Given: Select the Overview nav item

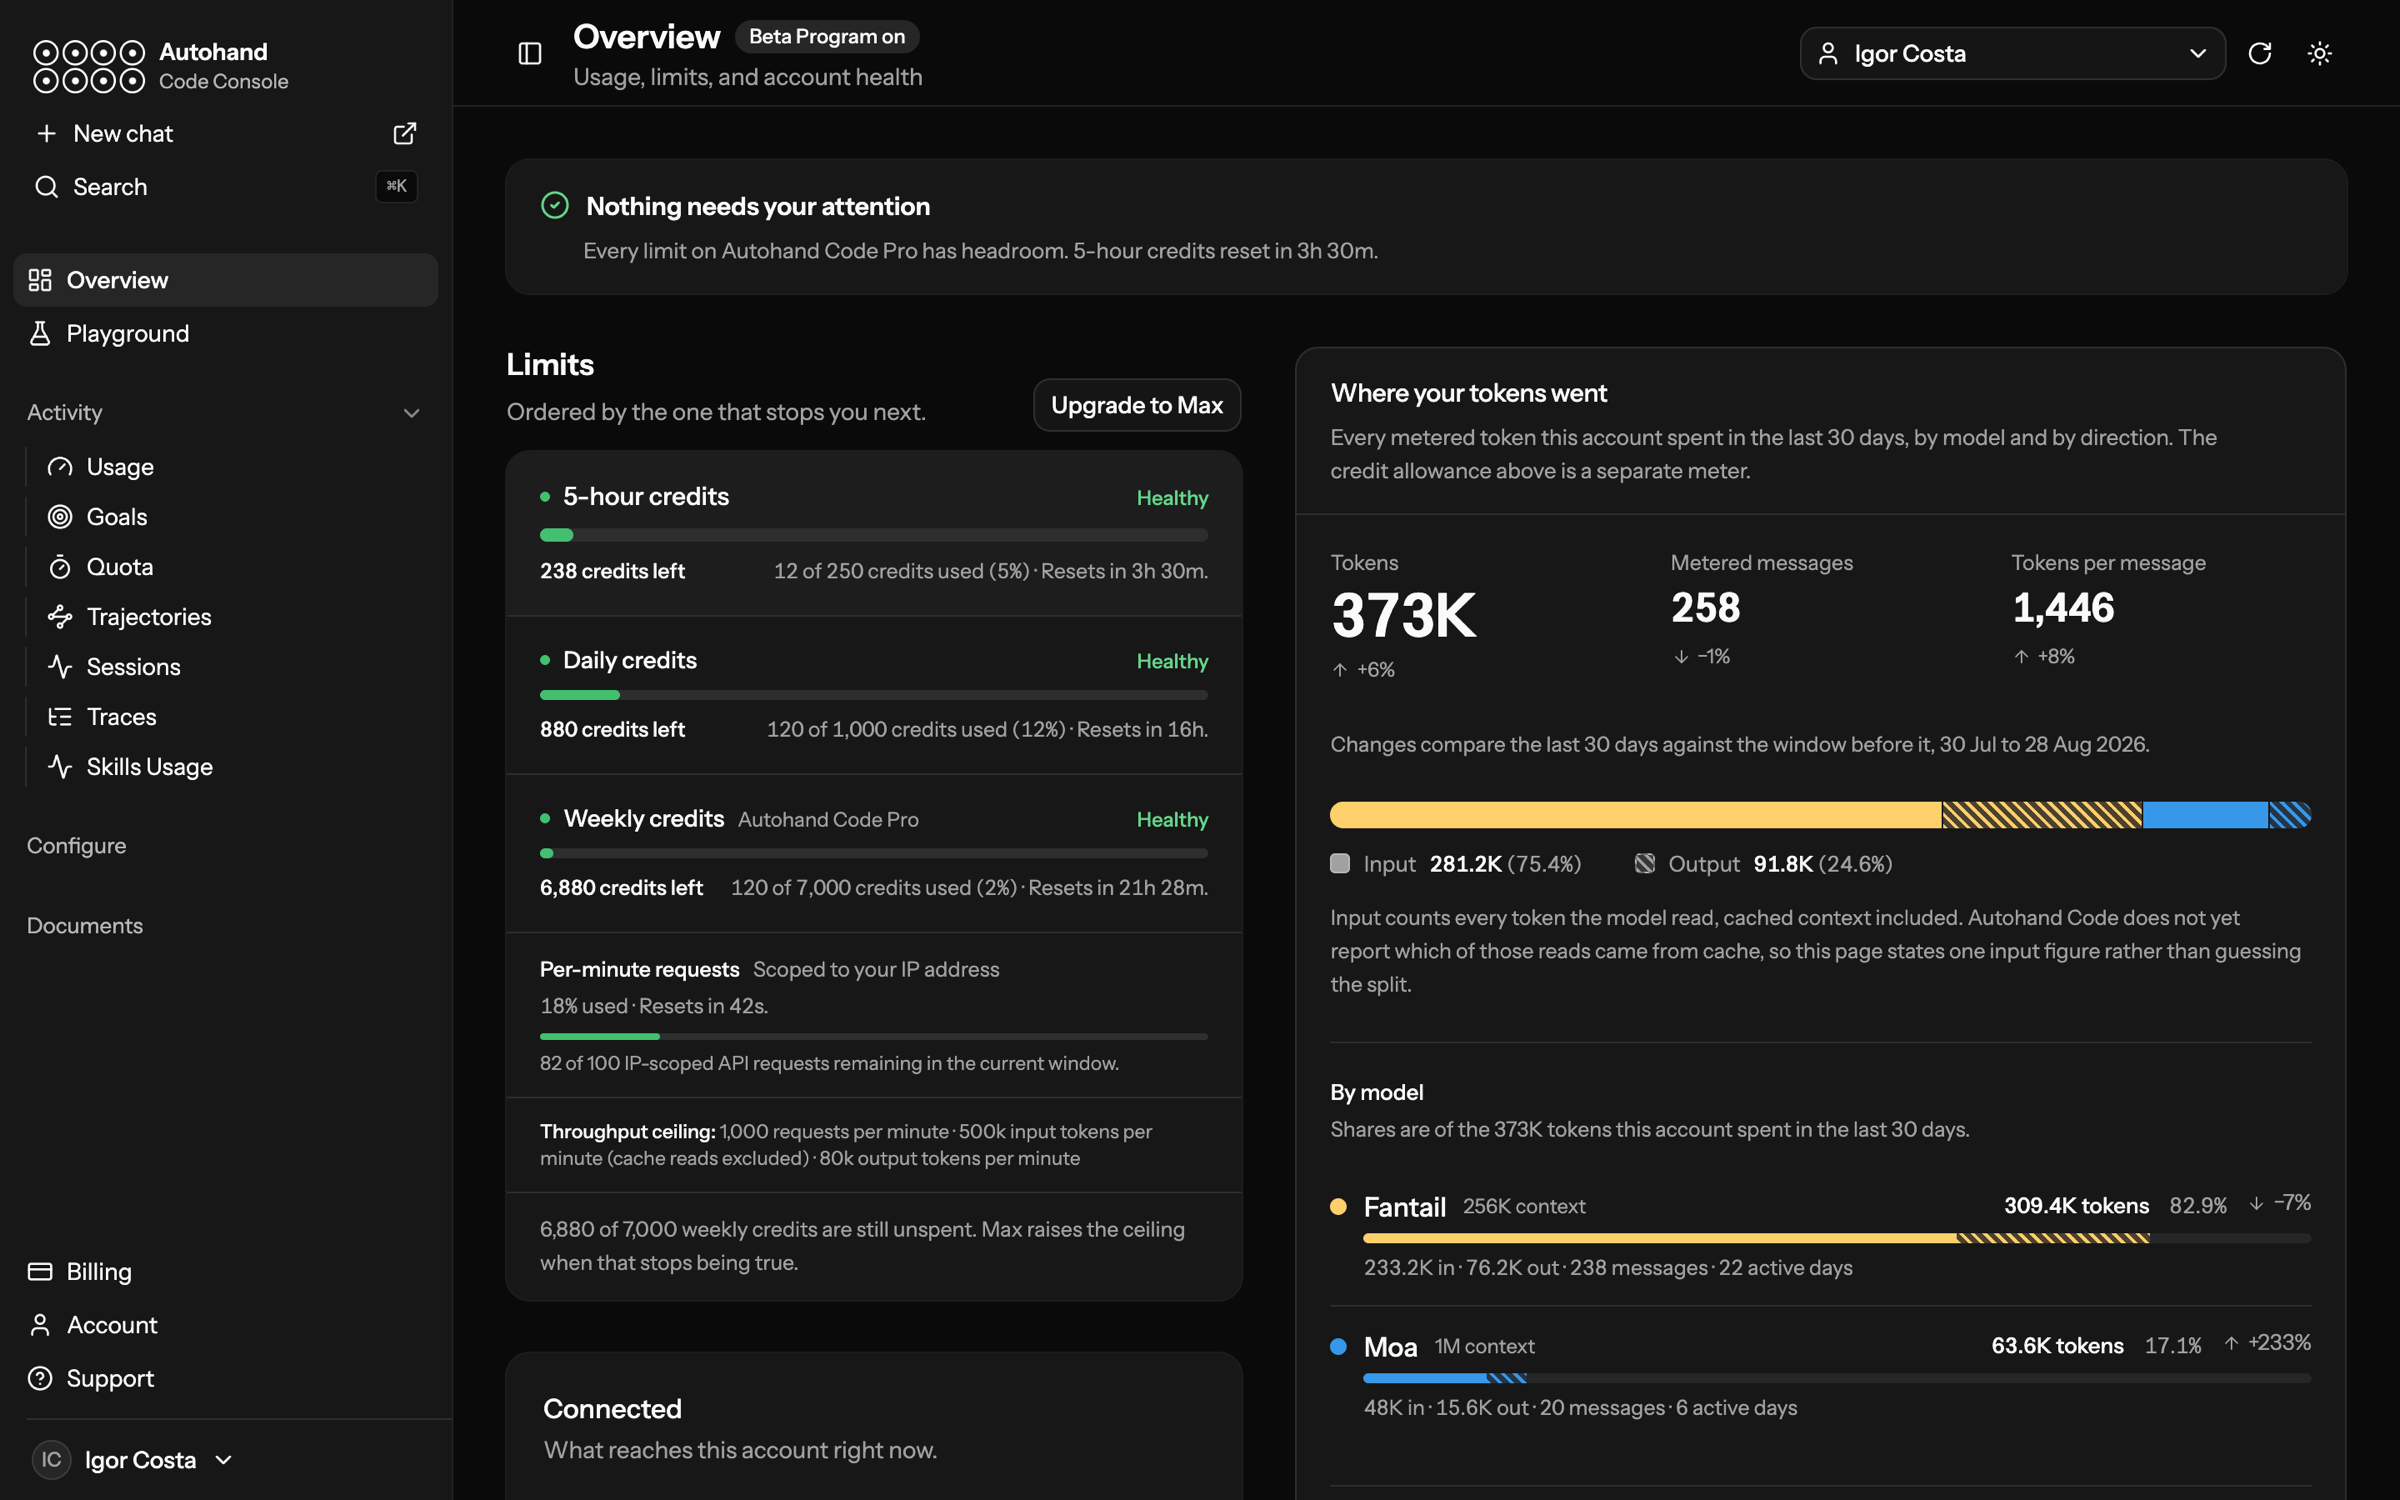Looking at the screenshot, I should [225, 280].
